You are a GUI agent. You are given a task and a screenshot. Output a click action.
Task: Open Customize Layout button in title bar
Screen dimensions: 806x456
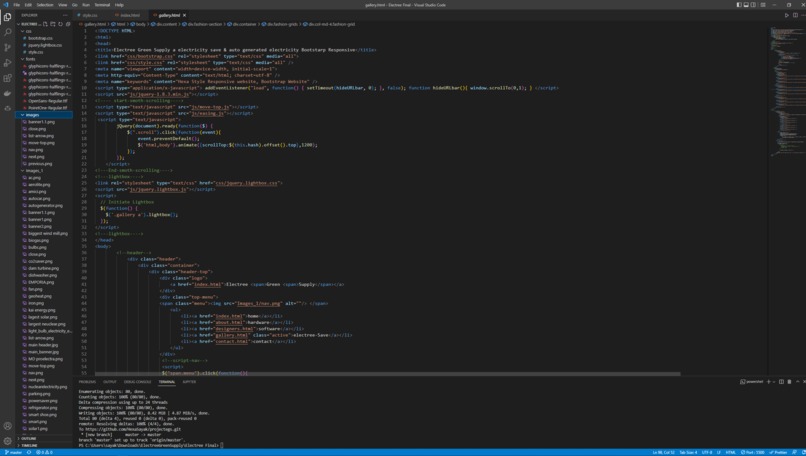point(763,5)
